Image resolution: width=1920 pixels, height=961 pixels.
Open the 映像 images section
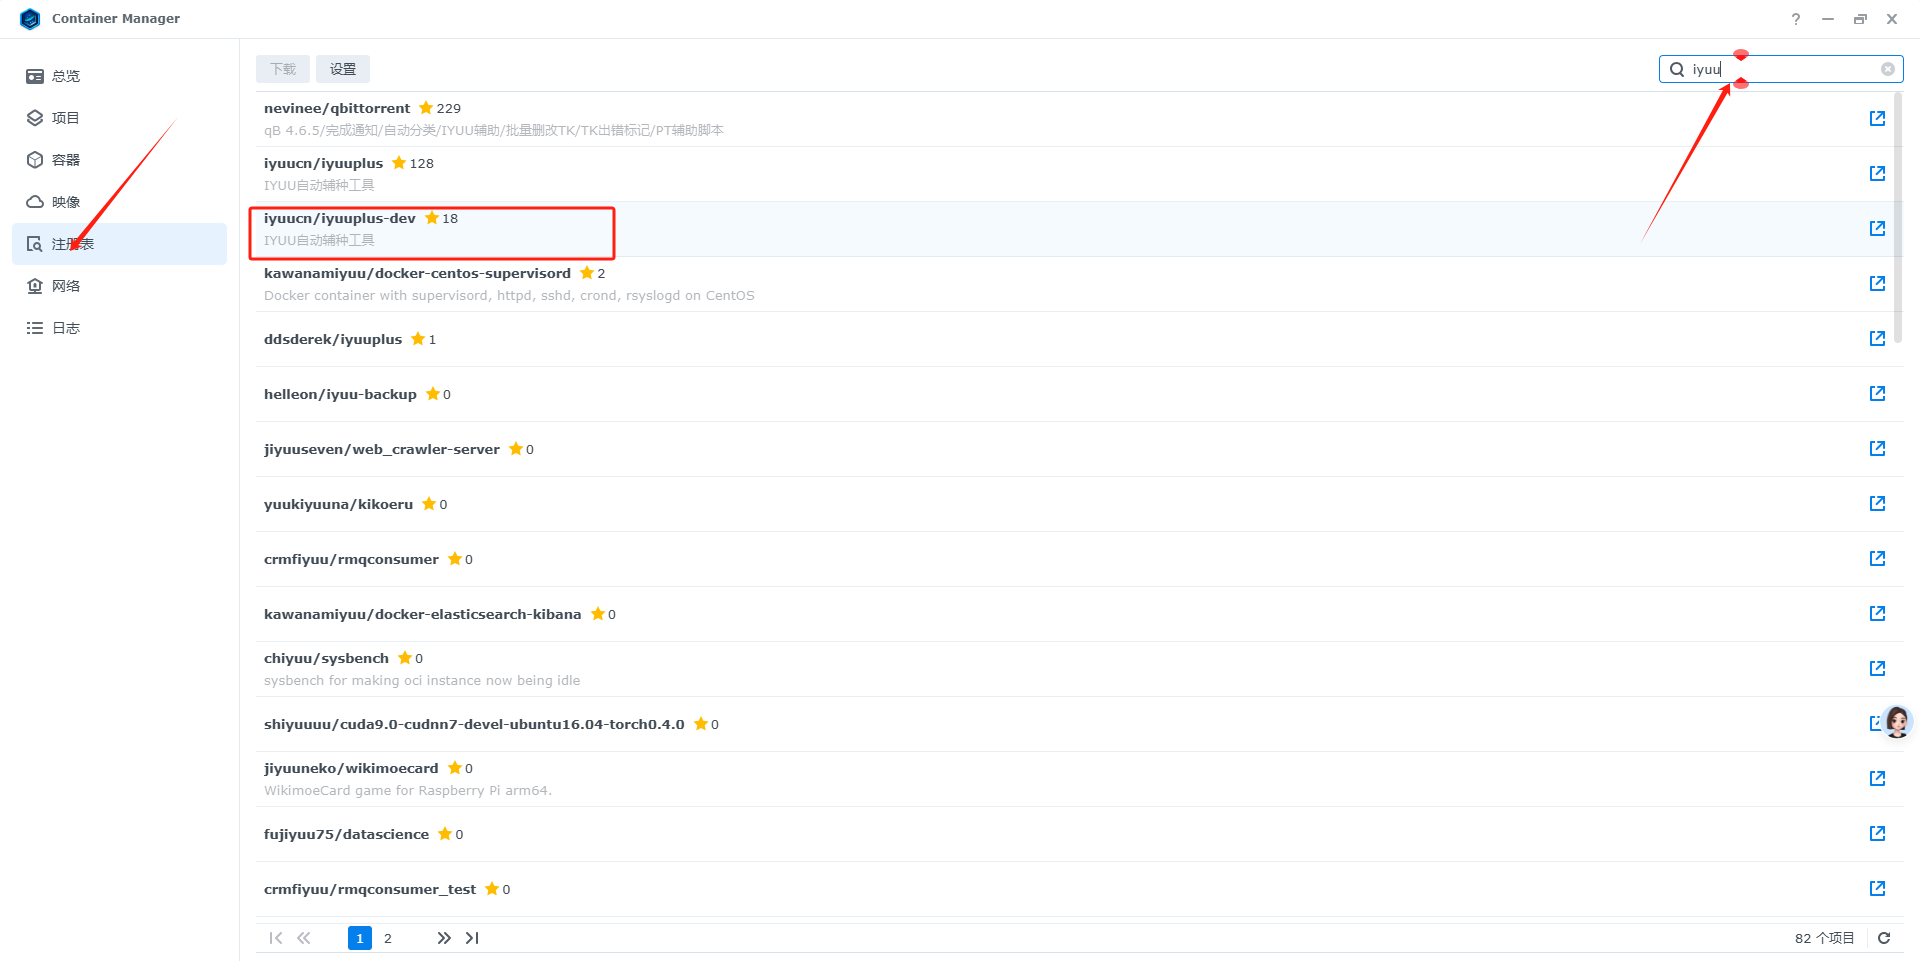66,202
